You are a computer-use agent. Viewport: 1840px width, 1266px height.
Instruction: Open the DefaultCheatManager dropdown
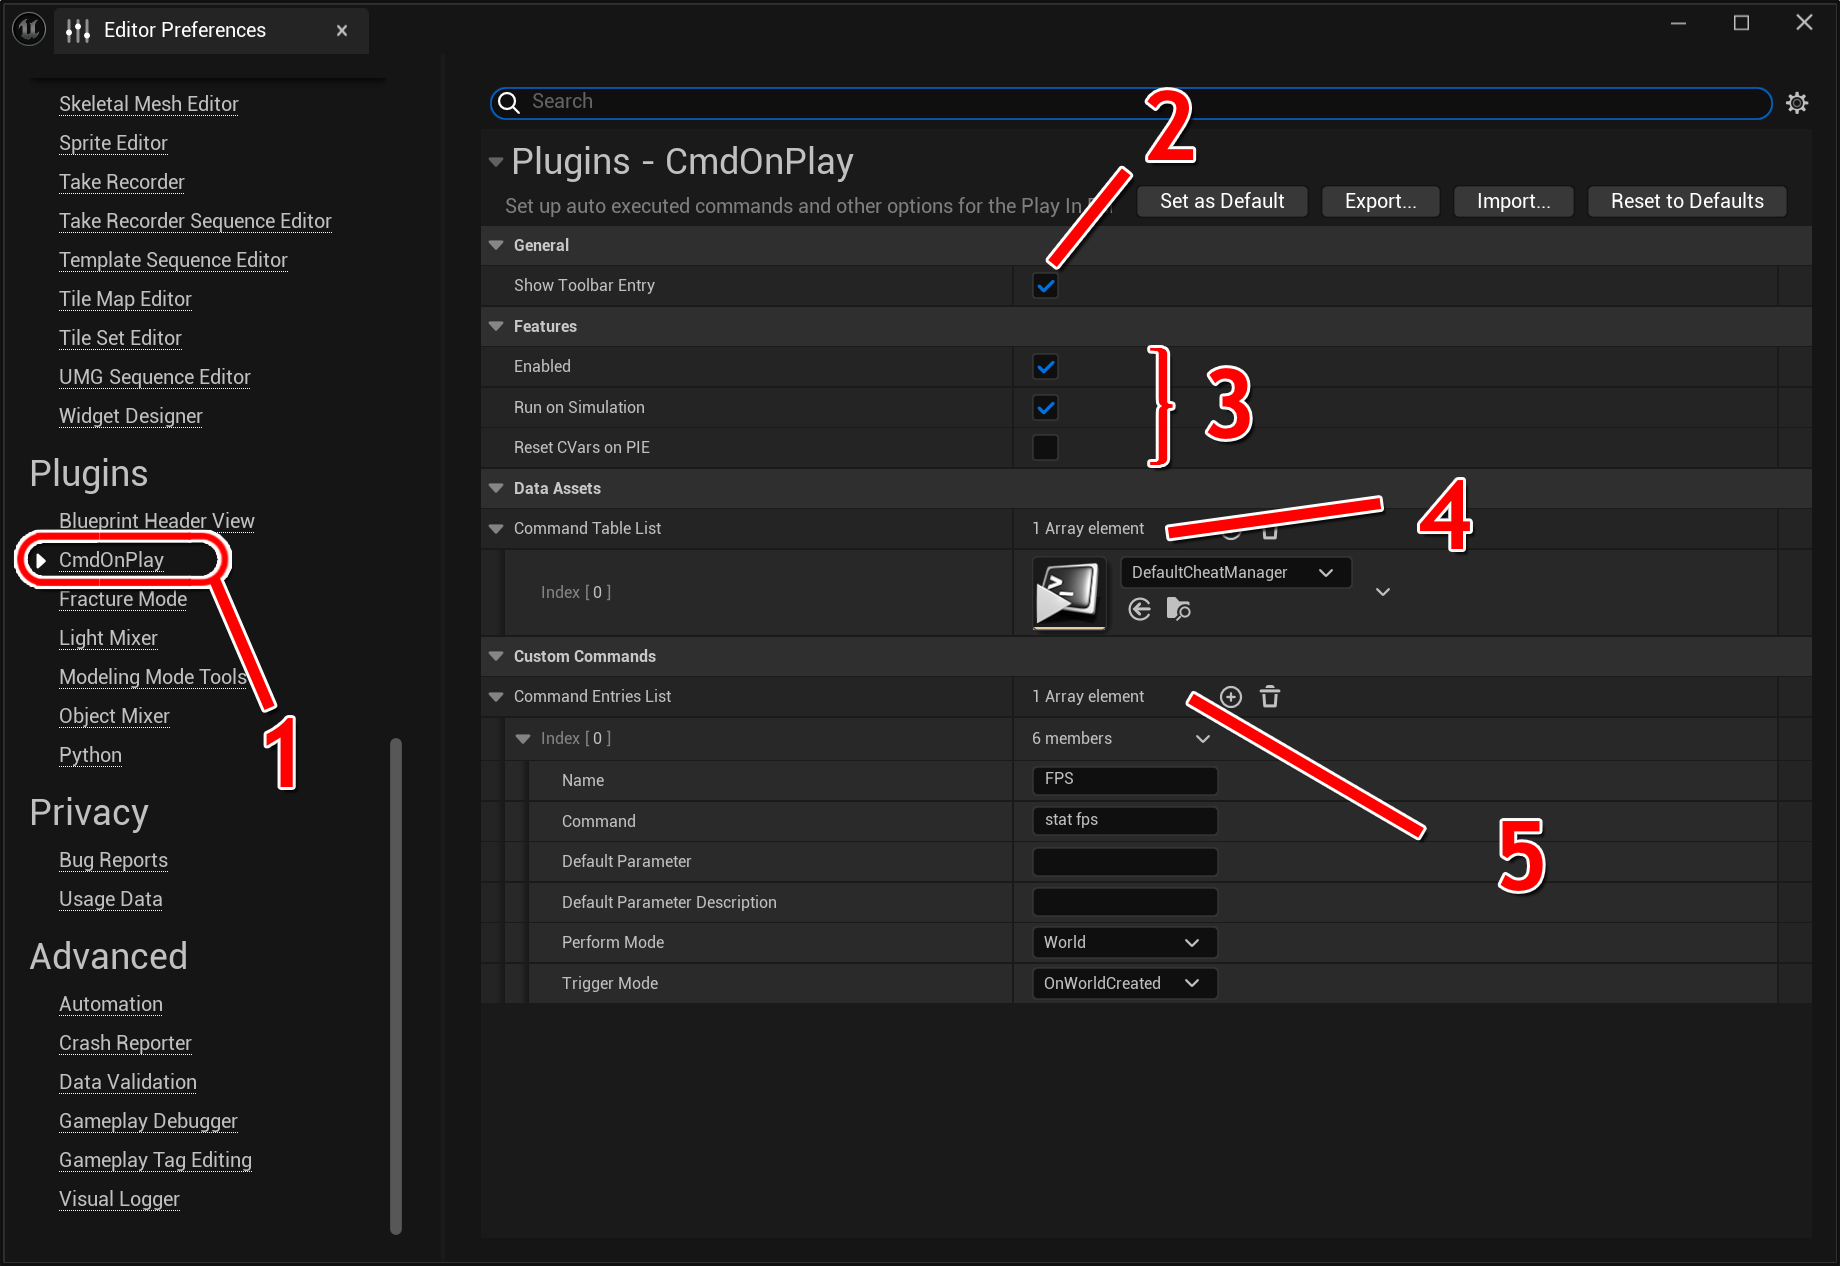click(x=1236, y=572)
